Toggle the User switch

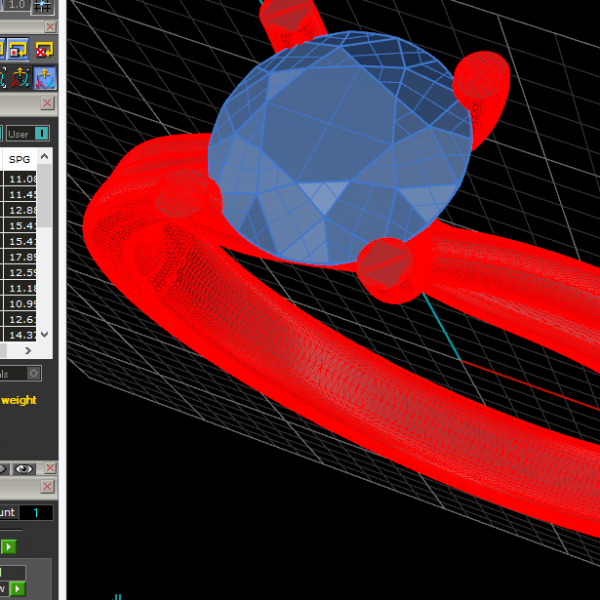tap(41, 133)
